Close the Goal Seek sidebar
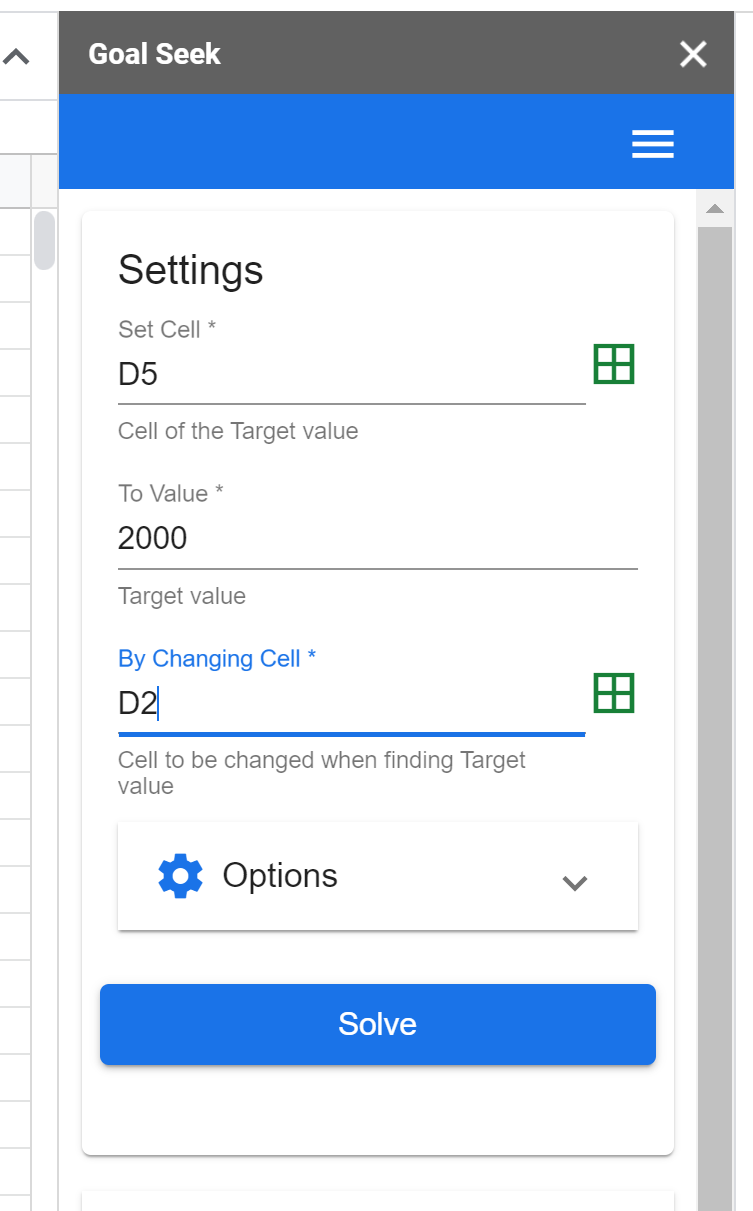The height and width of the screenshot is (1211, 753). click(x=692, y=54)
